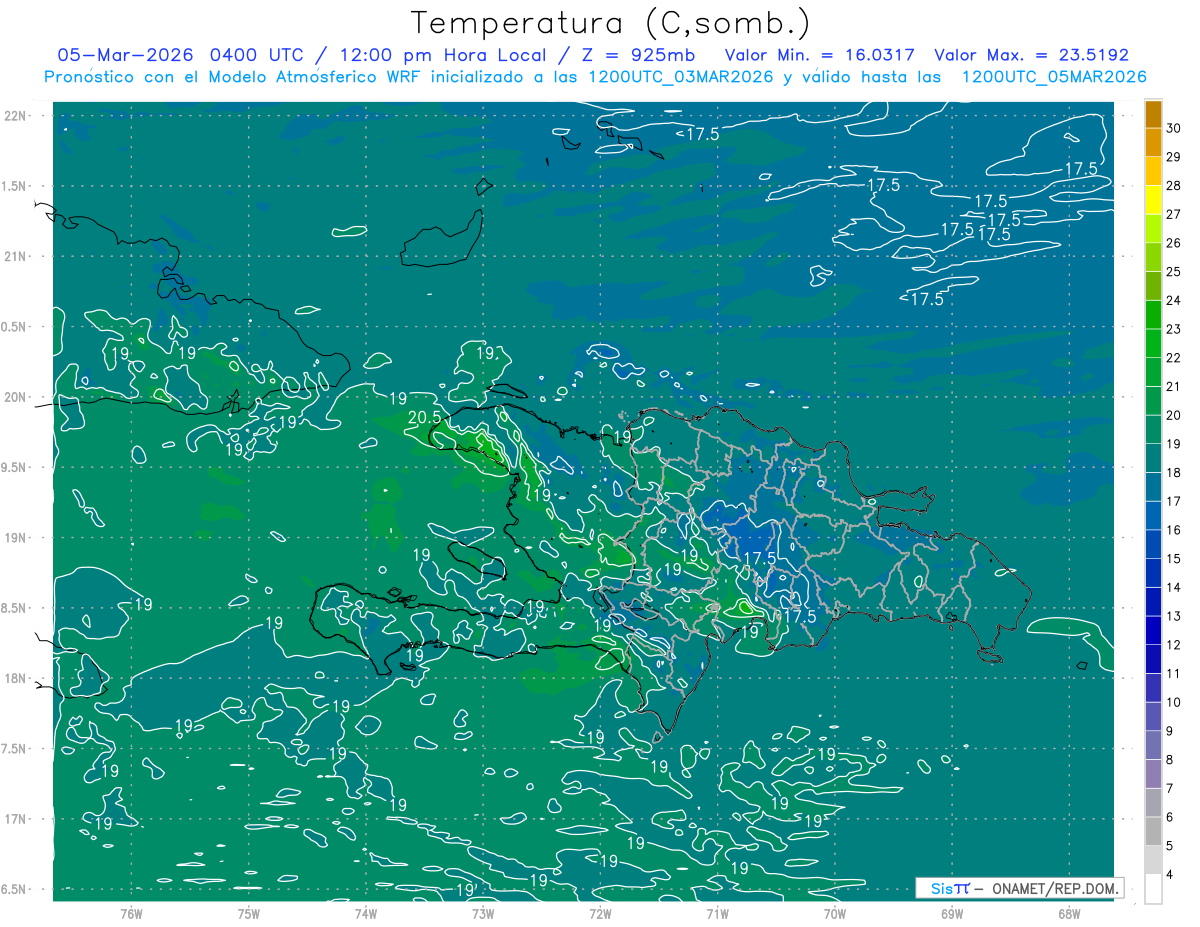The image size is (1200, 927).
Task: Click the '75W' longitude axis label
Action: pos(248,913)
